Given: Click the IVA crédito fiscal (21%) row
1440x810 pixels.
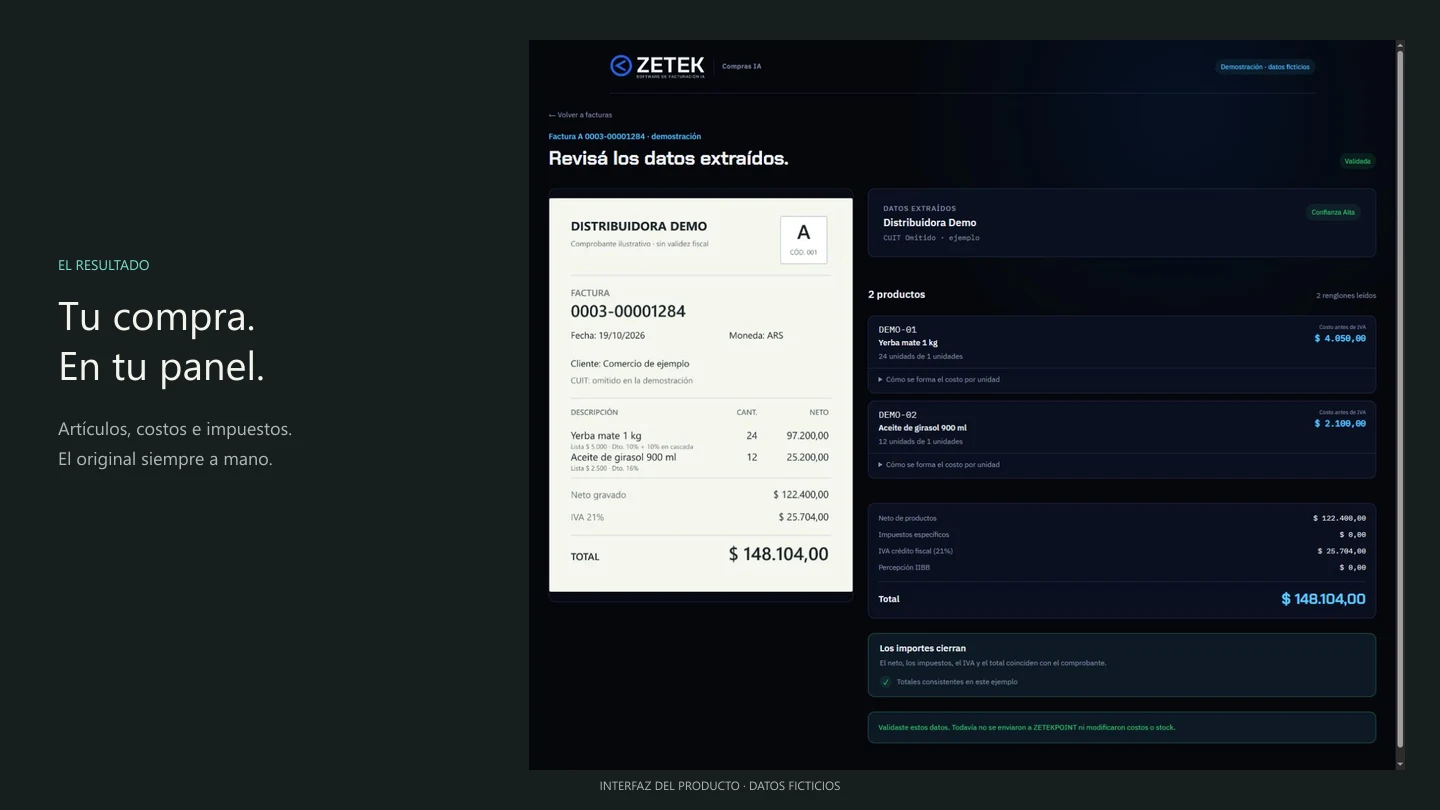Looking at the screenshot, I should tap(1122, 551).
